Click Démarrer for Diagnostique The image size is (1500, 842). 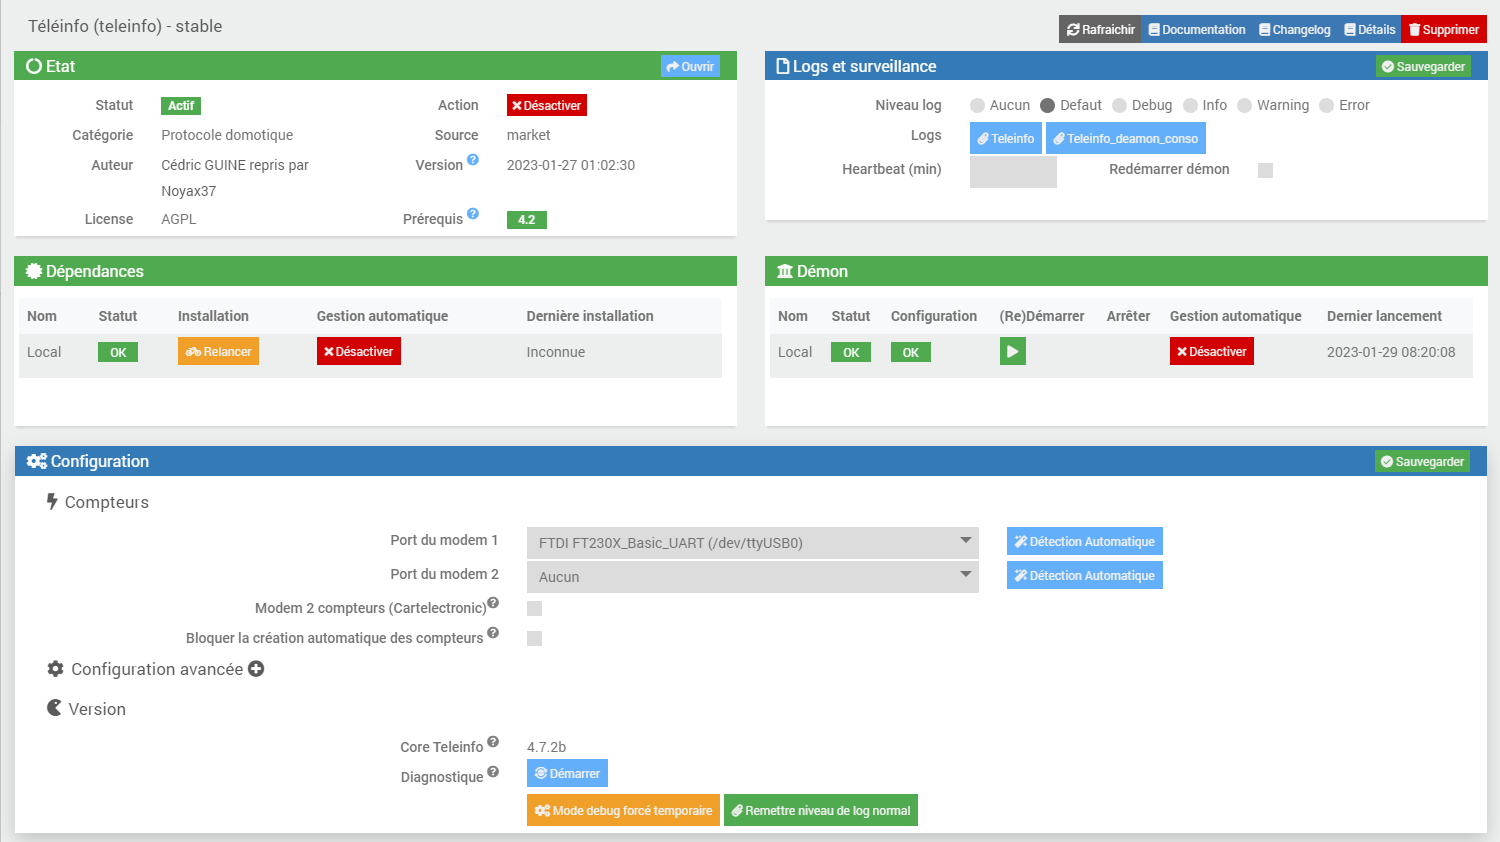567,774
